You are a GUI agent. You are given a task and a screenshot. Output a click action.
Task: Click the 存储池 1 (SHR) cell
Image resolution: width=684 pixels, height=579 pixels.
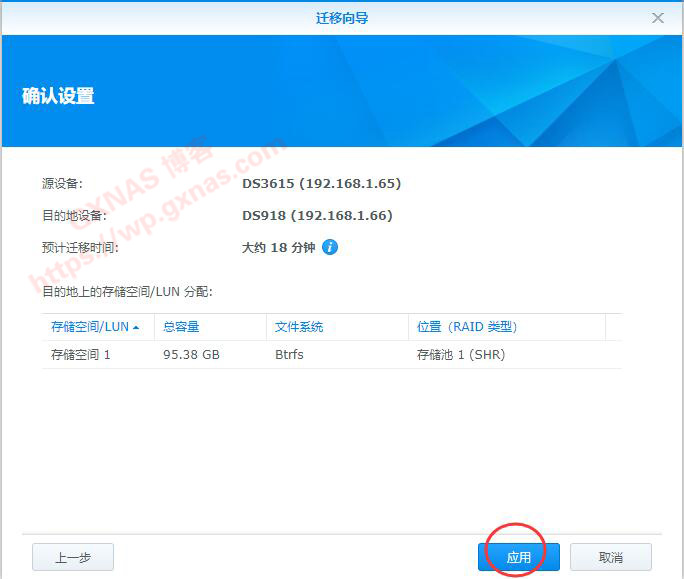pos(461,354)
